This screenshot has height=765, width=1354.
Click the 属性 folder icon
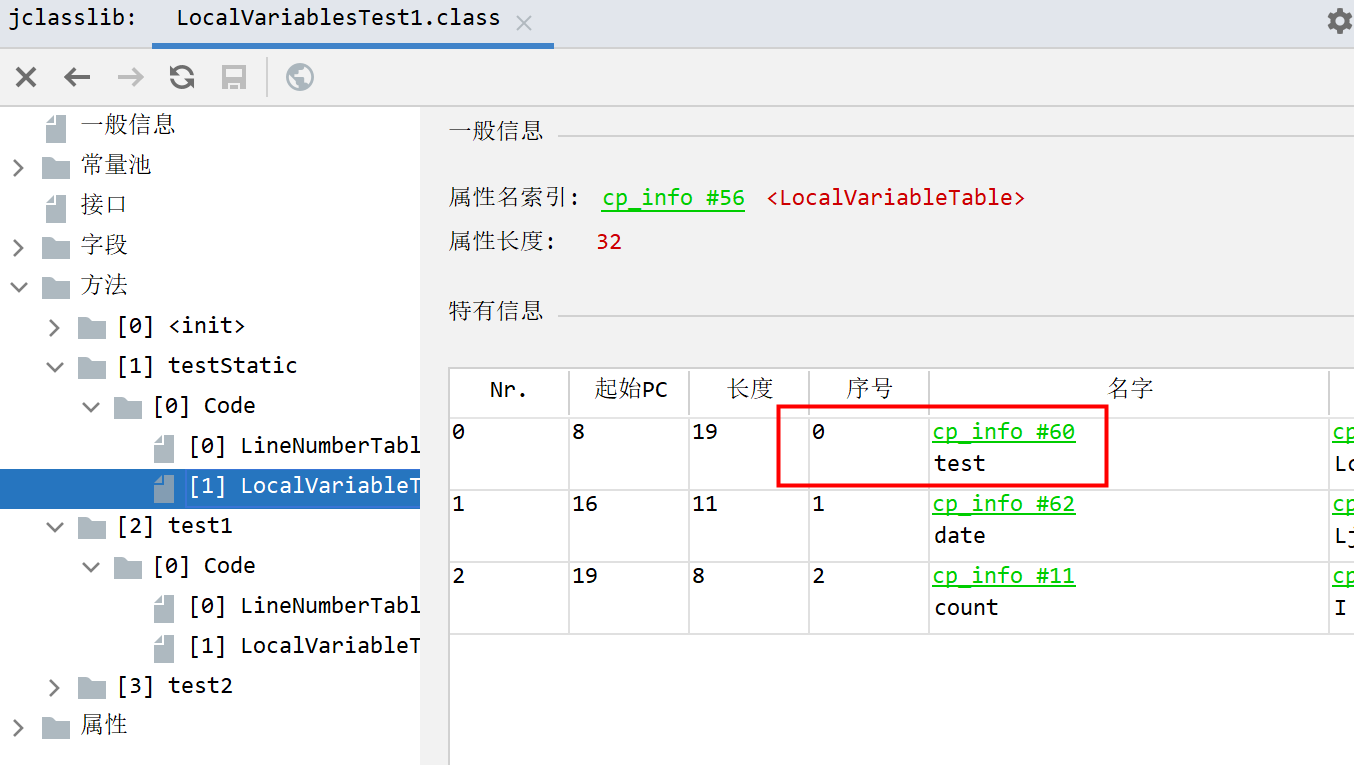(x=56, y=727)
